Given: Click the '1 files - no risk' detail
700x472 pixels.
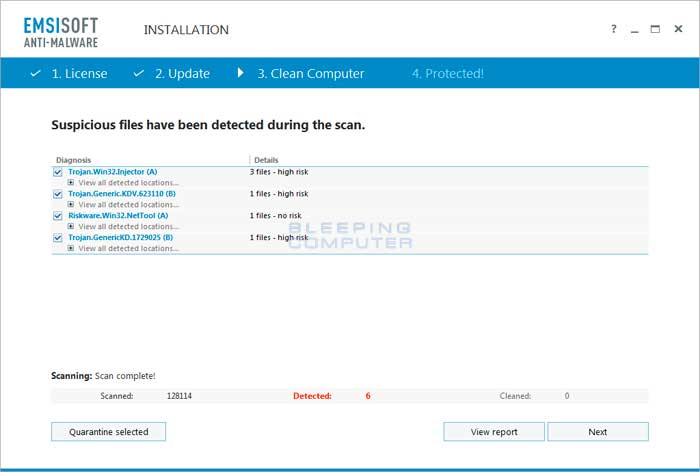Looking at the screenshot, I should point(275,216).
